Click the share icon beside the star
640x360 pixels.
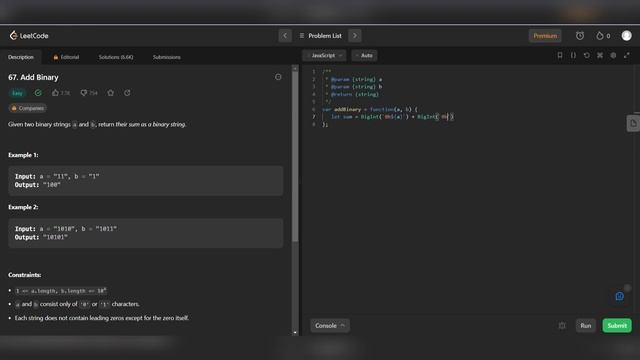click(127, 93)
